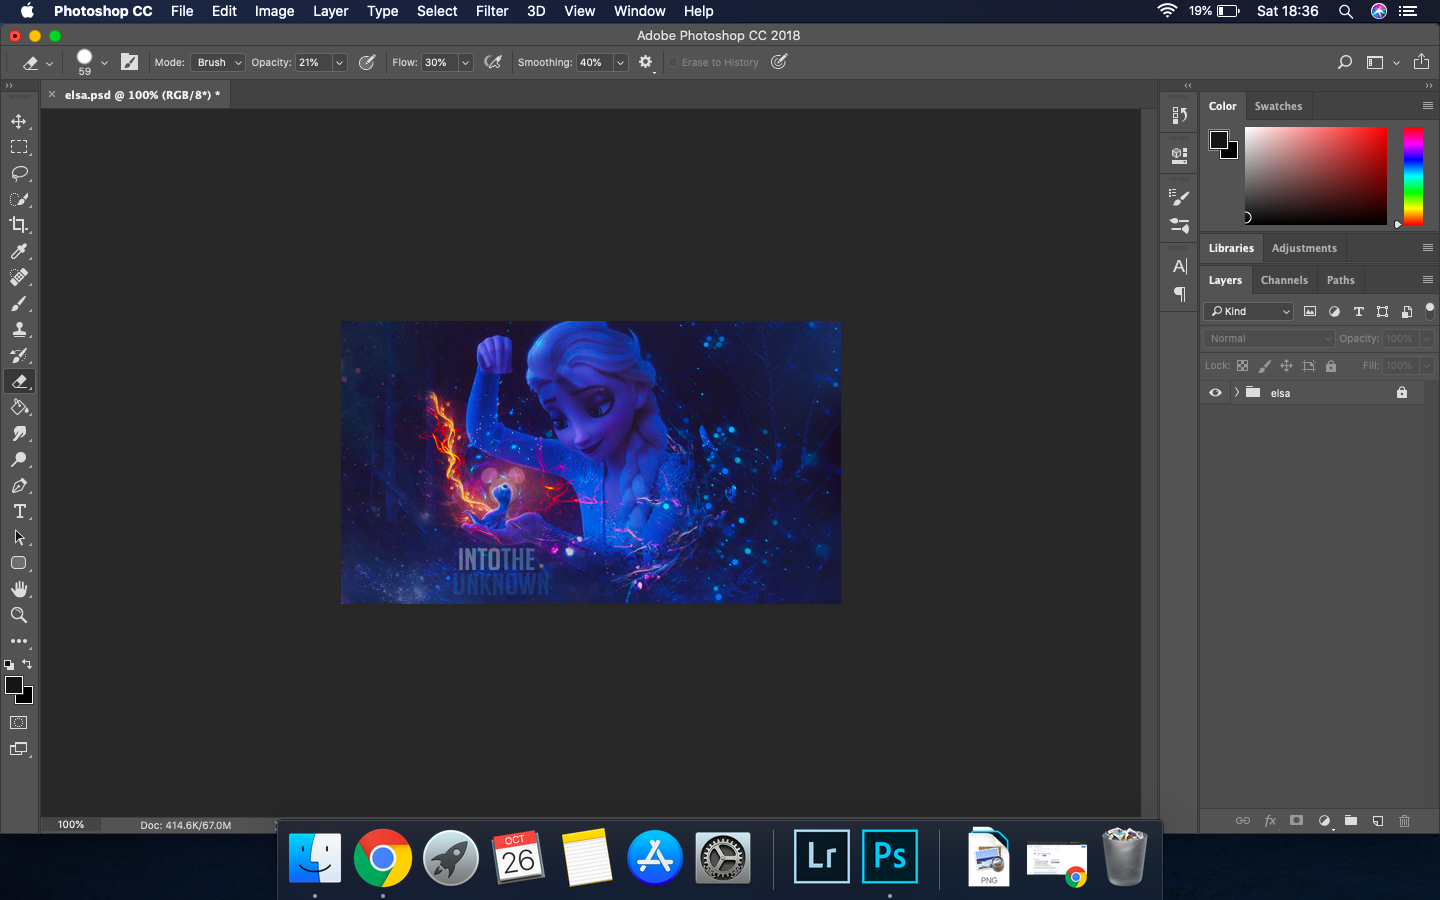Screen dimensions: 1440x900
Task: Open the Flow slider dropdown arrow
Action: (465, 62)
